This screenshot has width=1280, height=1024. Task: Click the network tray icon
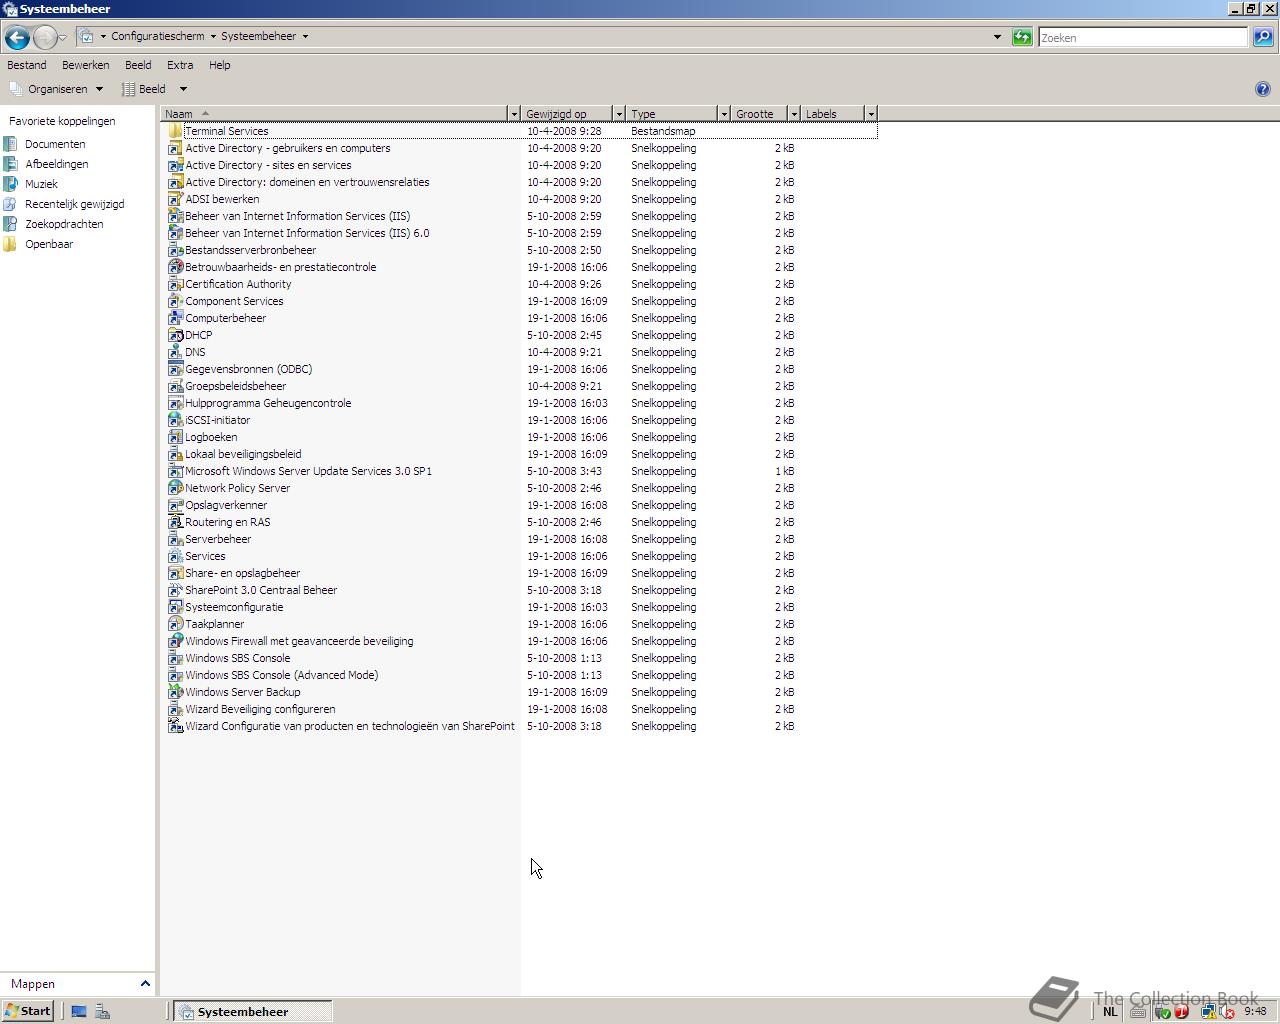[1208, 1012]
